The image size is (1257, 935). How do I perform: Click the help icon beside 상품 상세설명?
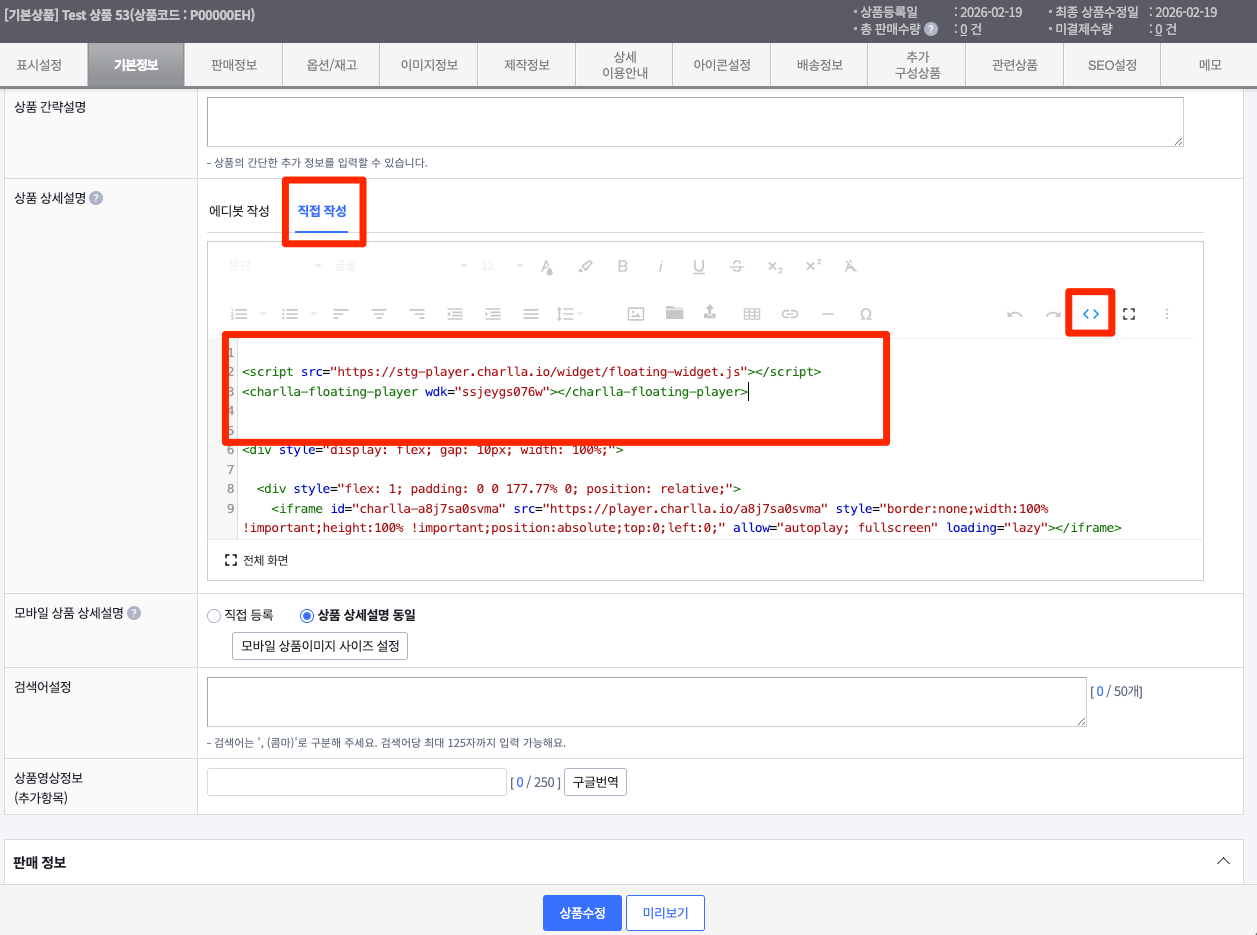click(96, 198)
